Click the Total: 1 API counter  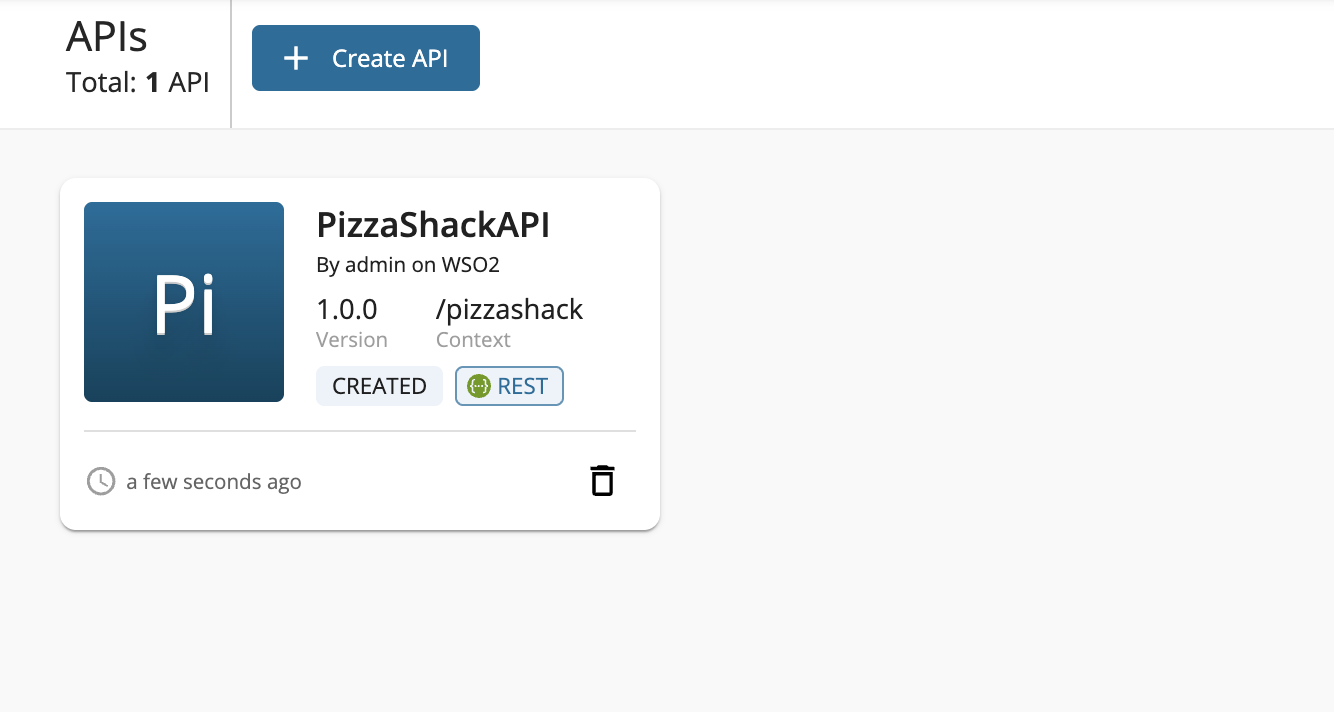point(137,82)
